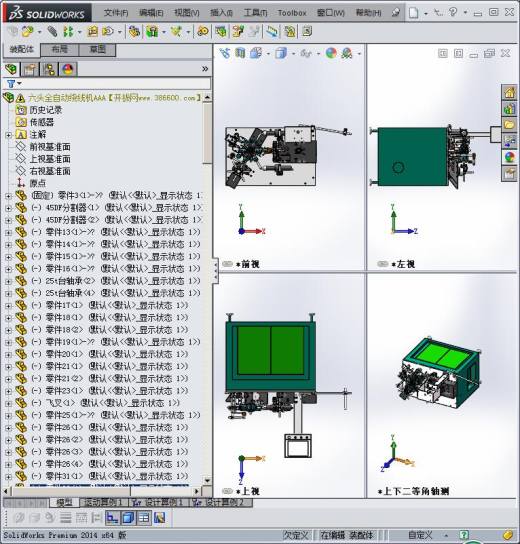Select the 零件31<1> component row
Image resolution: width=520 pixels, height=544 pixels.
pyautogui.click(x=110, y=476)
